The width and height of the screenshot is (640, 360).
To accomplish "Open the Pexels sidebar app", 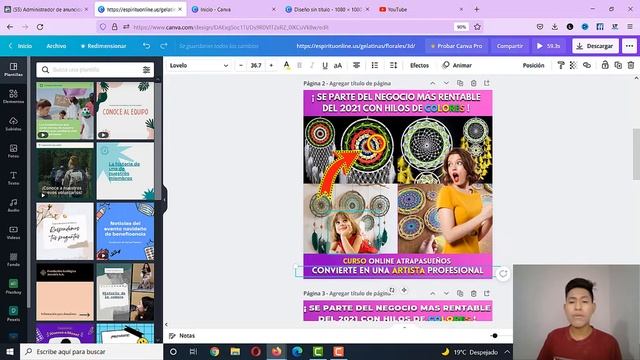I will (13, 313).
